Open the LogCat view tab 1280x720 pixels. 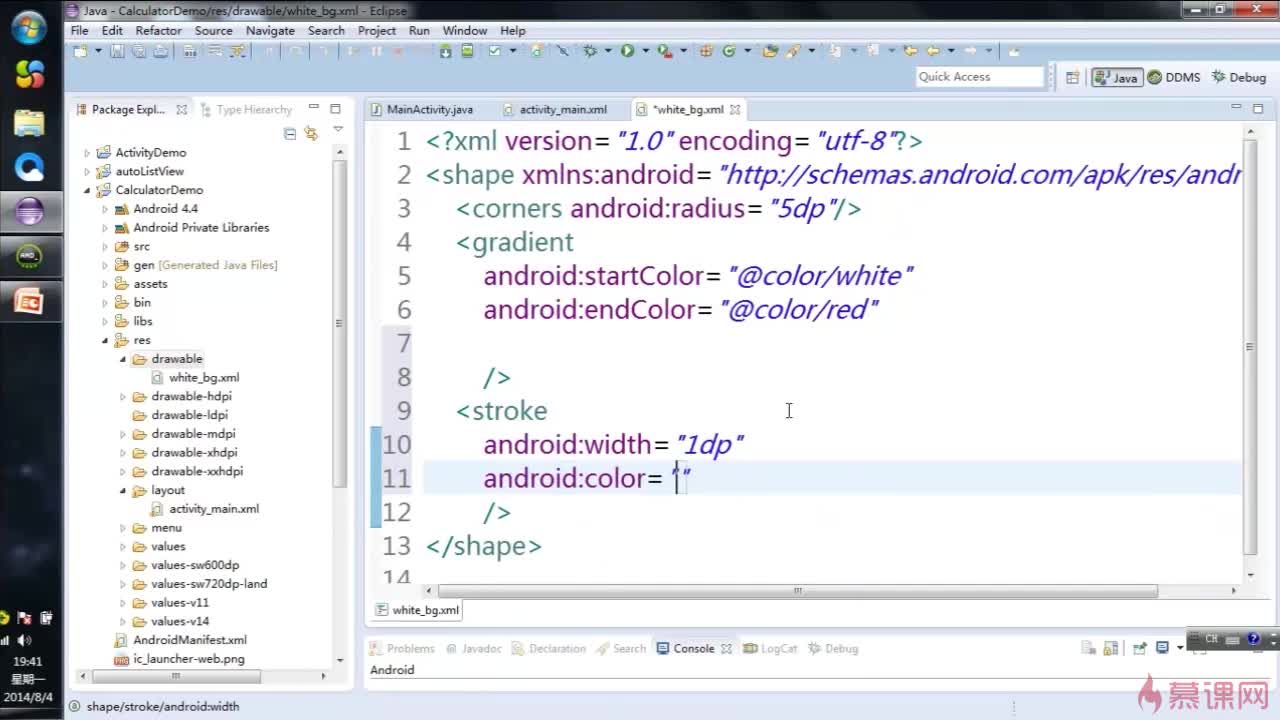coord(771,649)
